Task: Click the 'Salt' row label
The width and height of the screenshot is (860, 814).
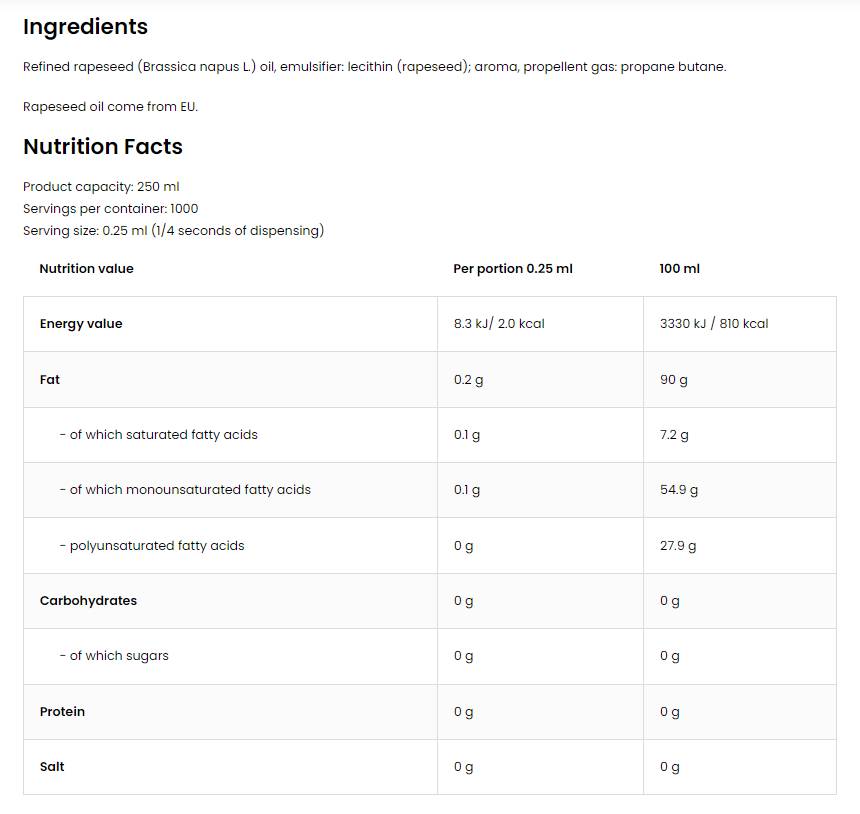Action: point(52,767)
